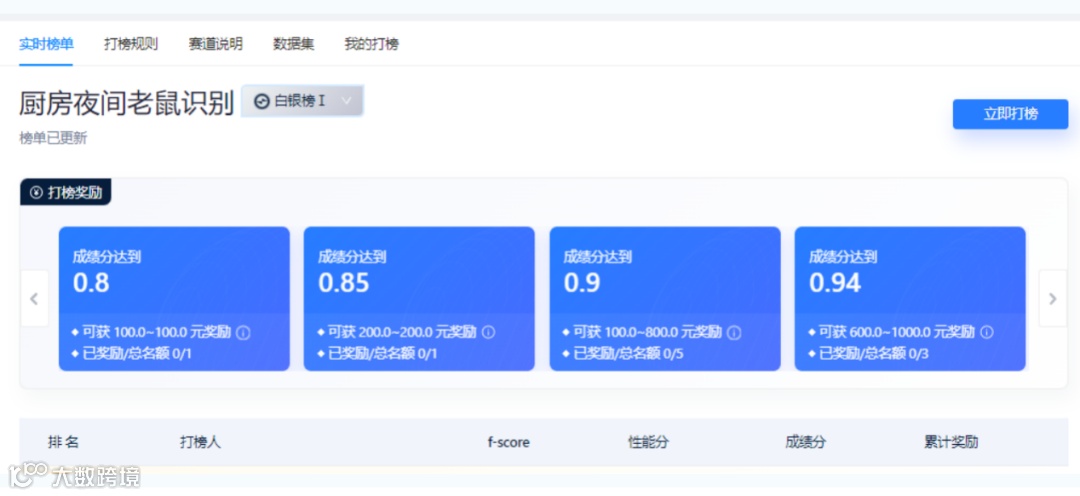Click 已奖励/总名额 0/5 text
This screenshot has width=1080, height=496.
coord(628,354)
